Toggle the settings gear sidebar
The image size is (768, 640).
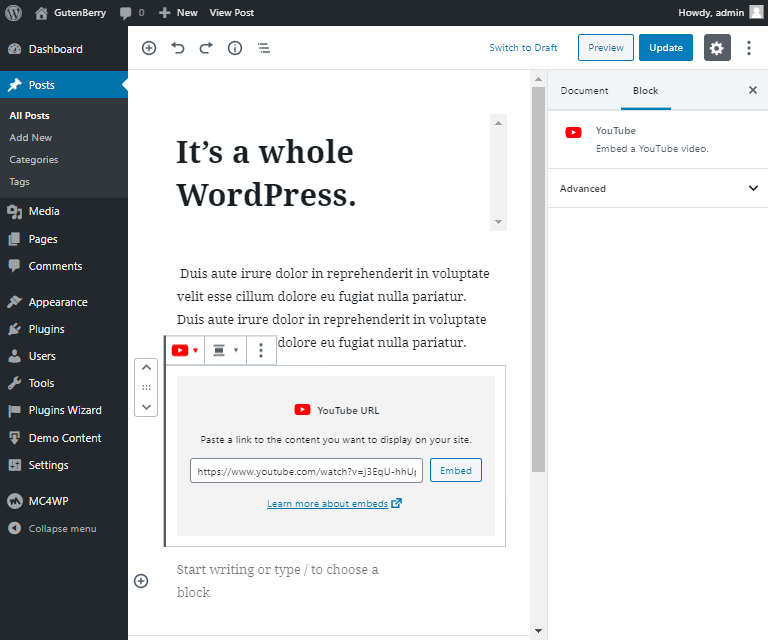click(717, 47)
